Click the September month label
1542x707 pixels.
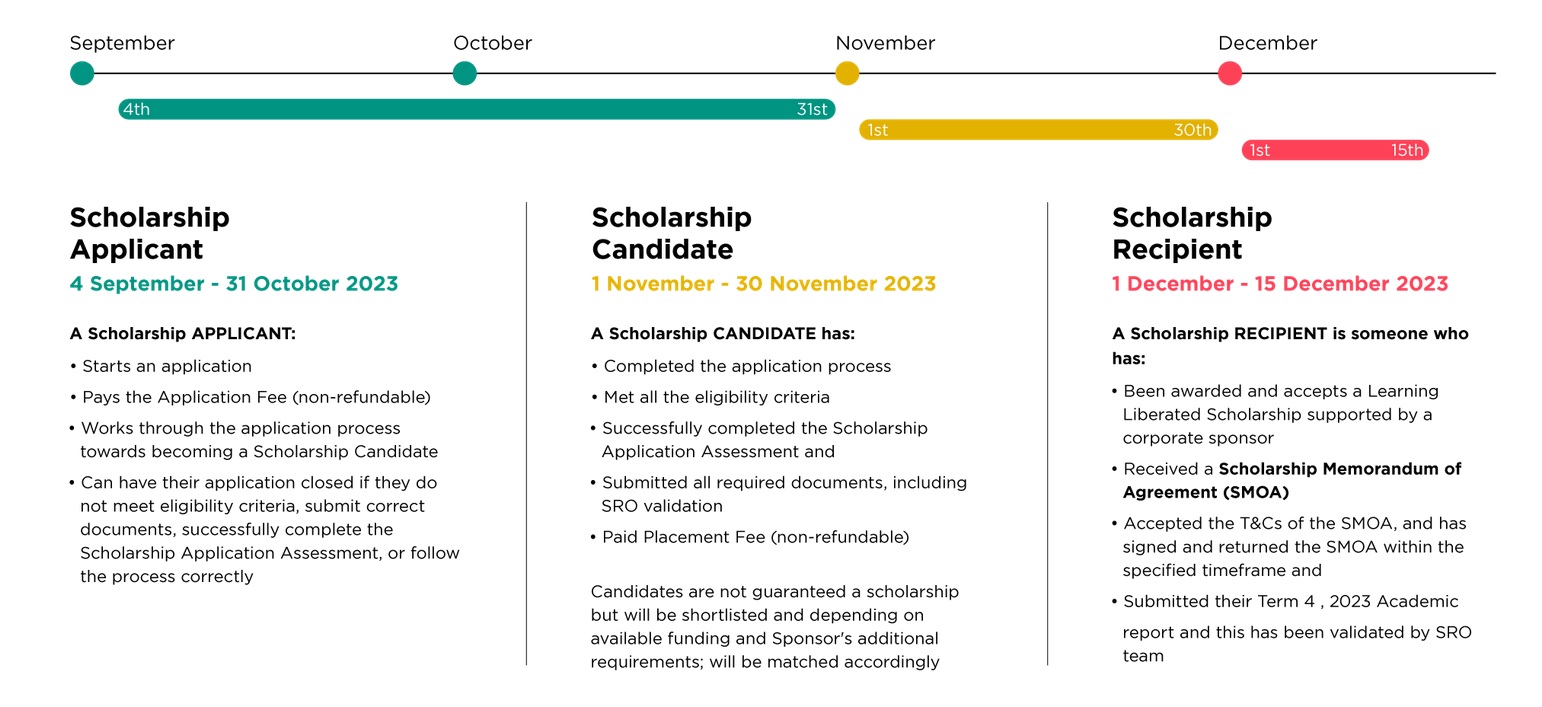[x=122, y=43]
